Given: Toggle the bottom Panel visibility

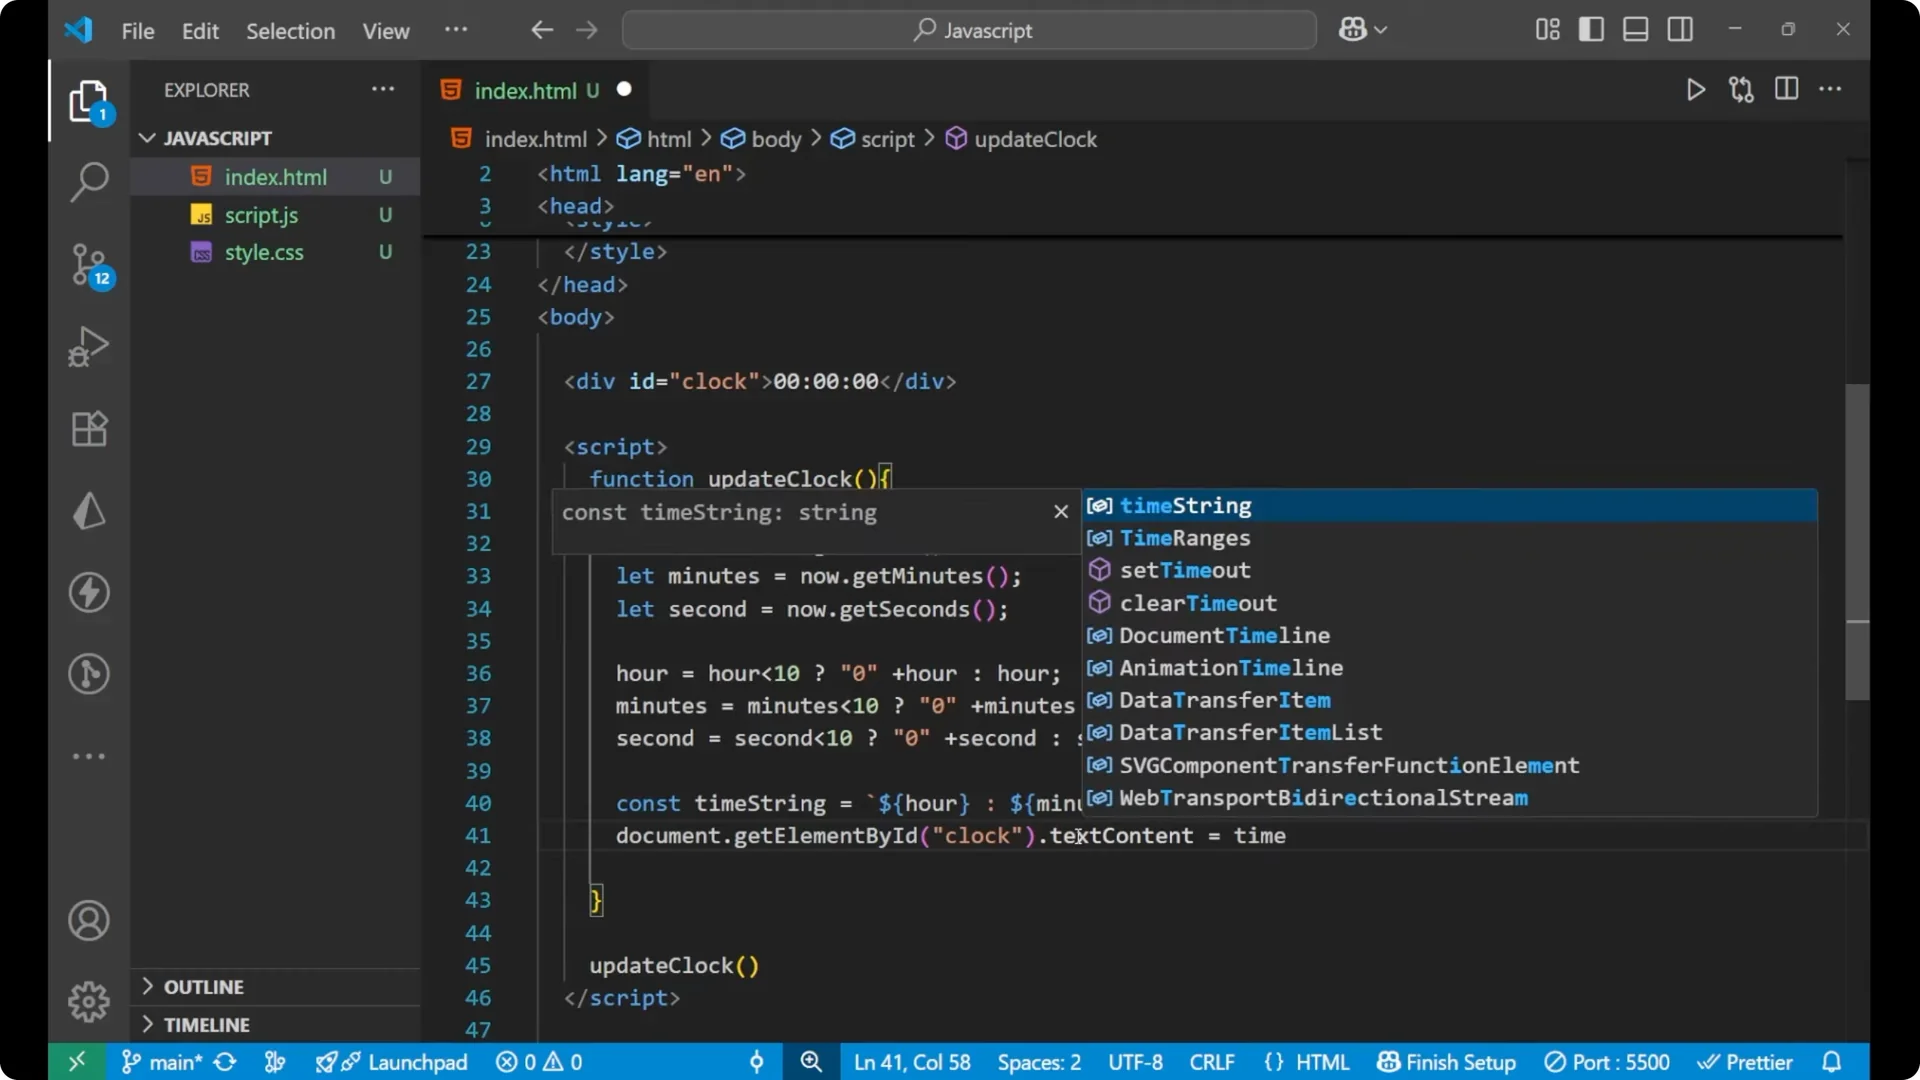Looking at the screenshot, I should click(1634, 29).
